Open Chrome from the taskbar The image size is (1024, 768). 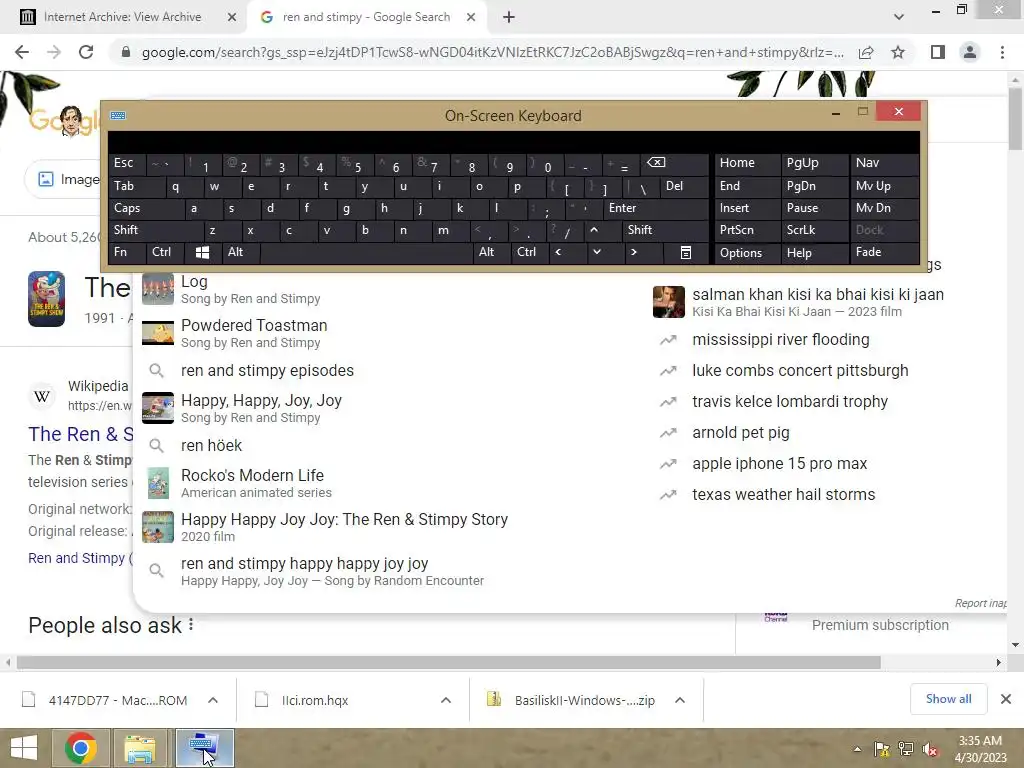click(x=81, y=748)
